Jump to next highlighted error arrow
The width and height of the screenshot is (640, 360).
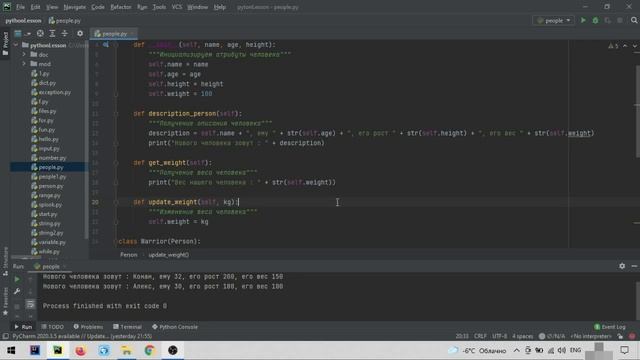click(x=634, y=46)
